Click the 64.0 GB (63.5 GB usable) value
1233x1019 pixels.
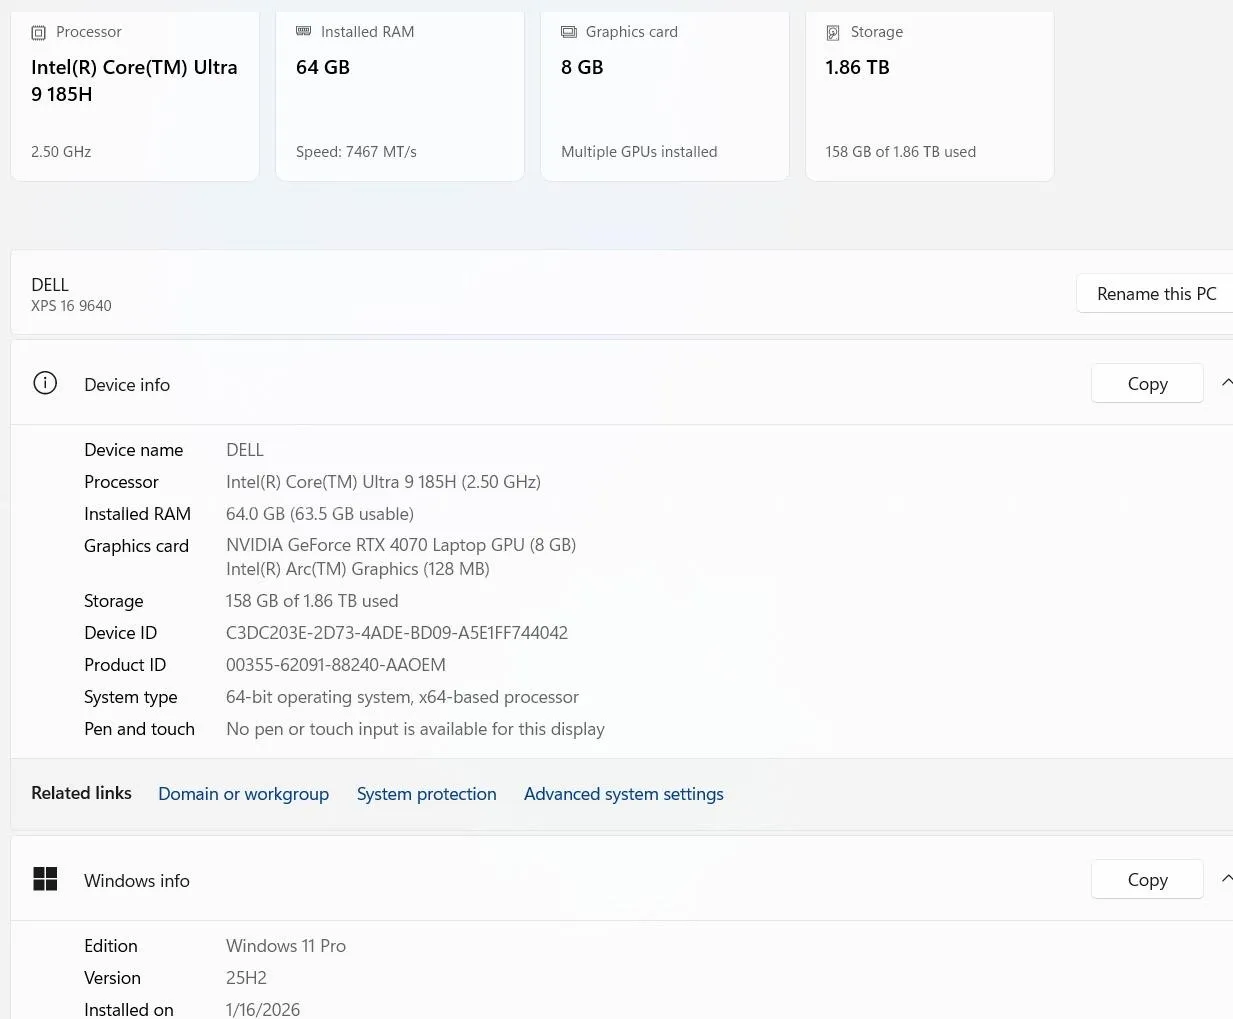320,514
